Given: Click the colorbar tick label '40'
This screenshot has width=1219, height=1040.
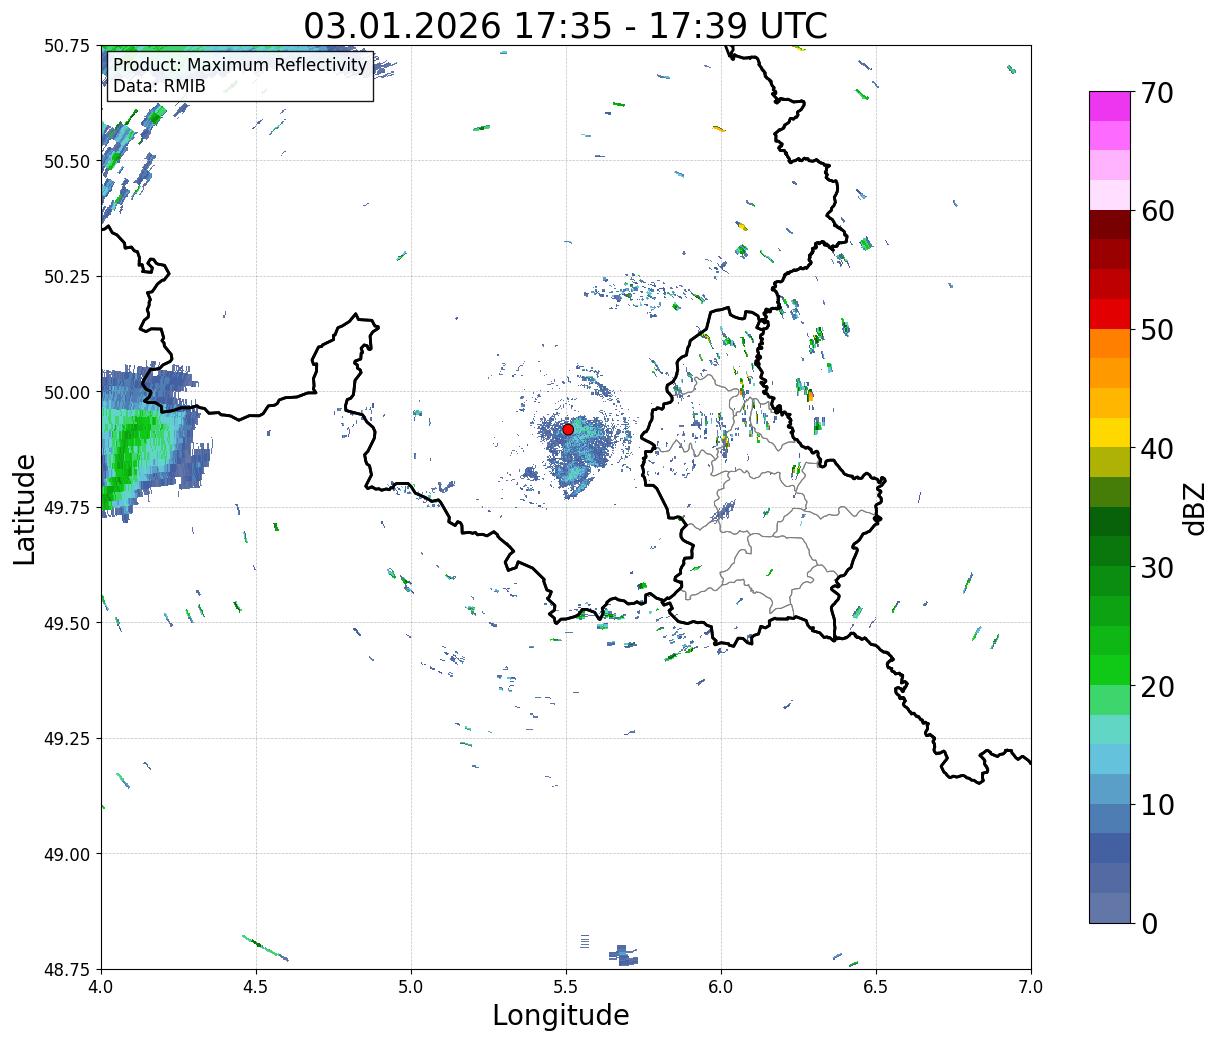Looking at the screenshot, I should click(x=1157, y=448).
